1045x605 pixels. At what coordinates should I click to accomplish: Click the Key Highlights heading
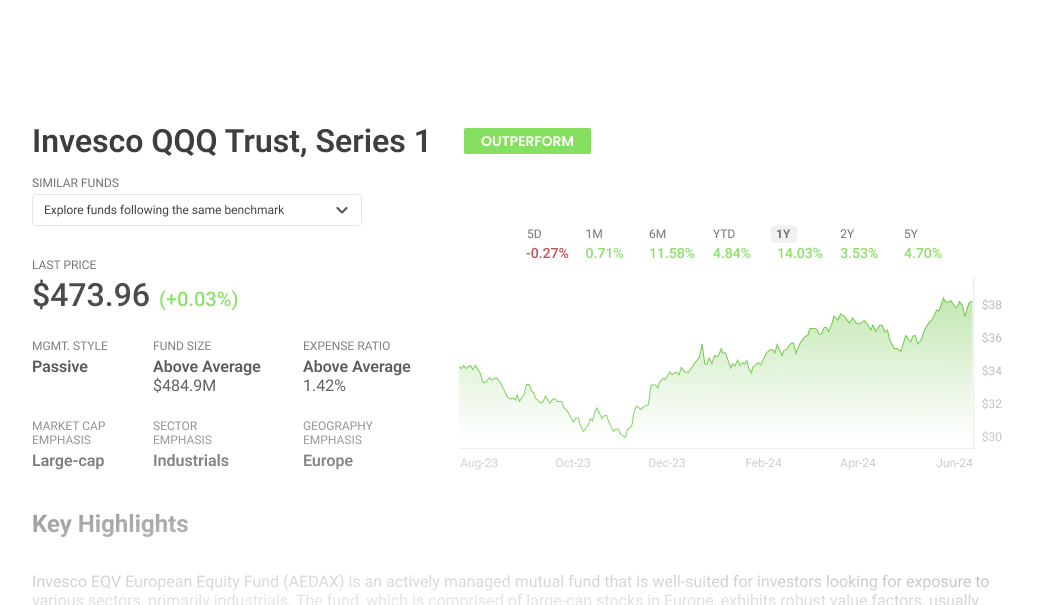point(110,524)
